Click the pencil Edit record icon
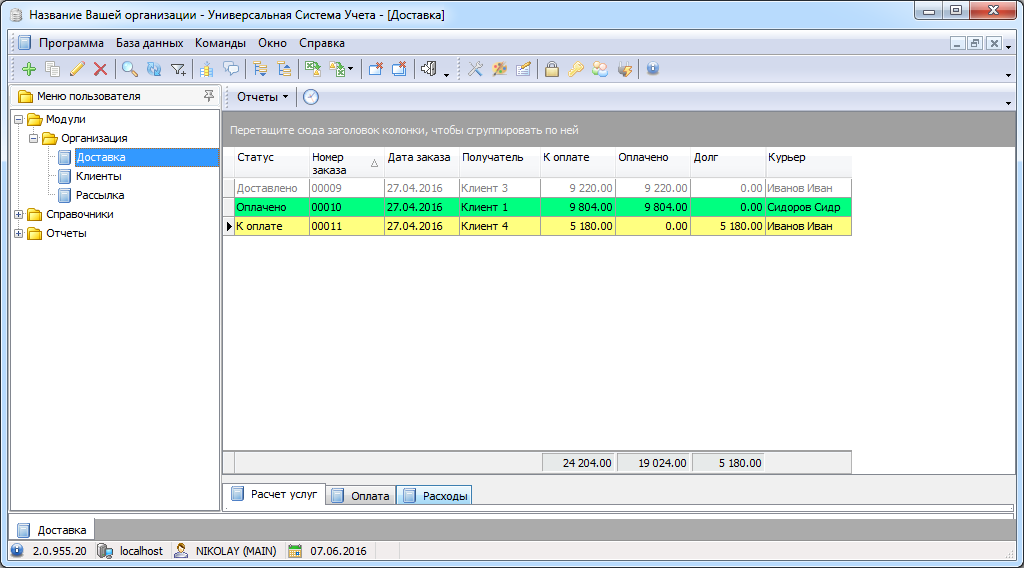 [77, 69]
